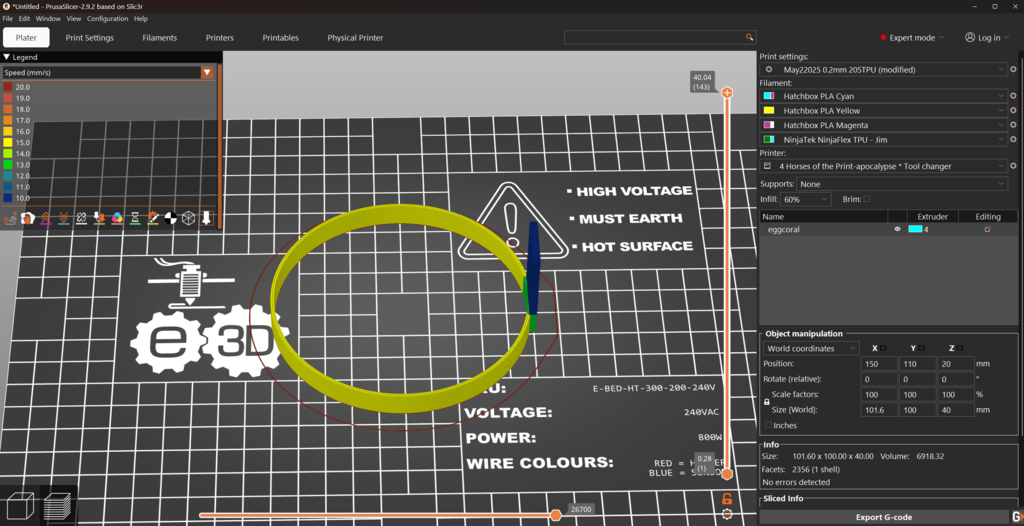Click eggcoral editing icon
Image resolution: width=1024 pixels, height=526 pixels.
tap(988, 229)
